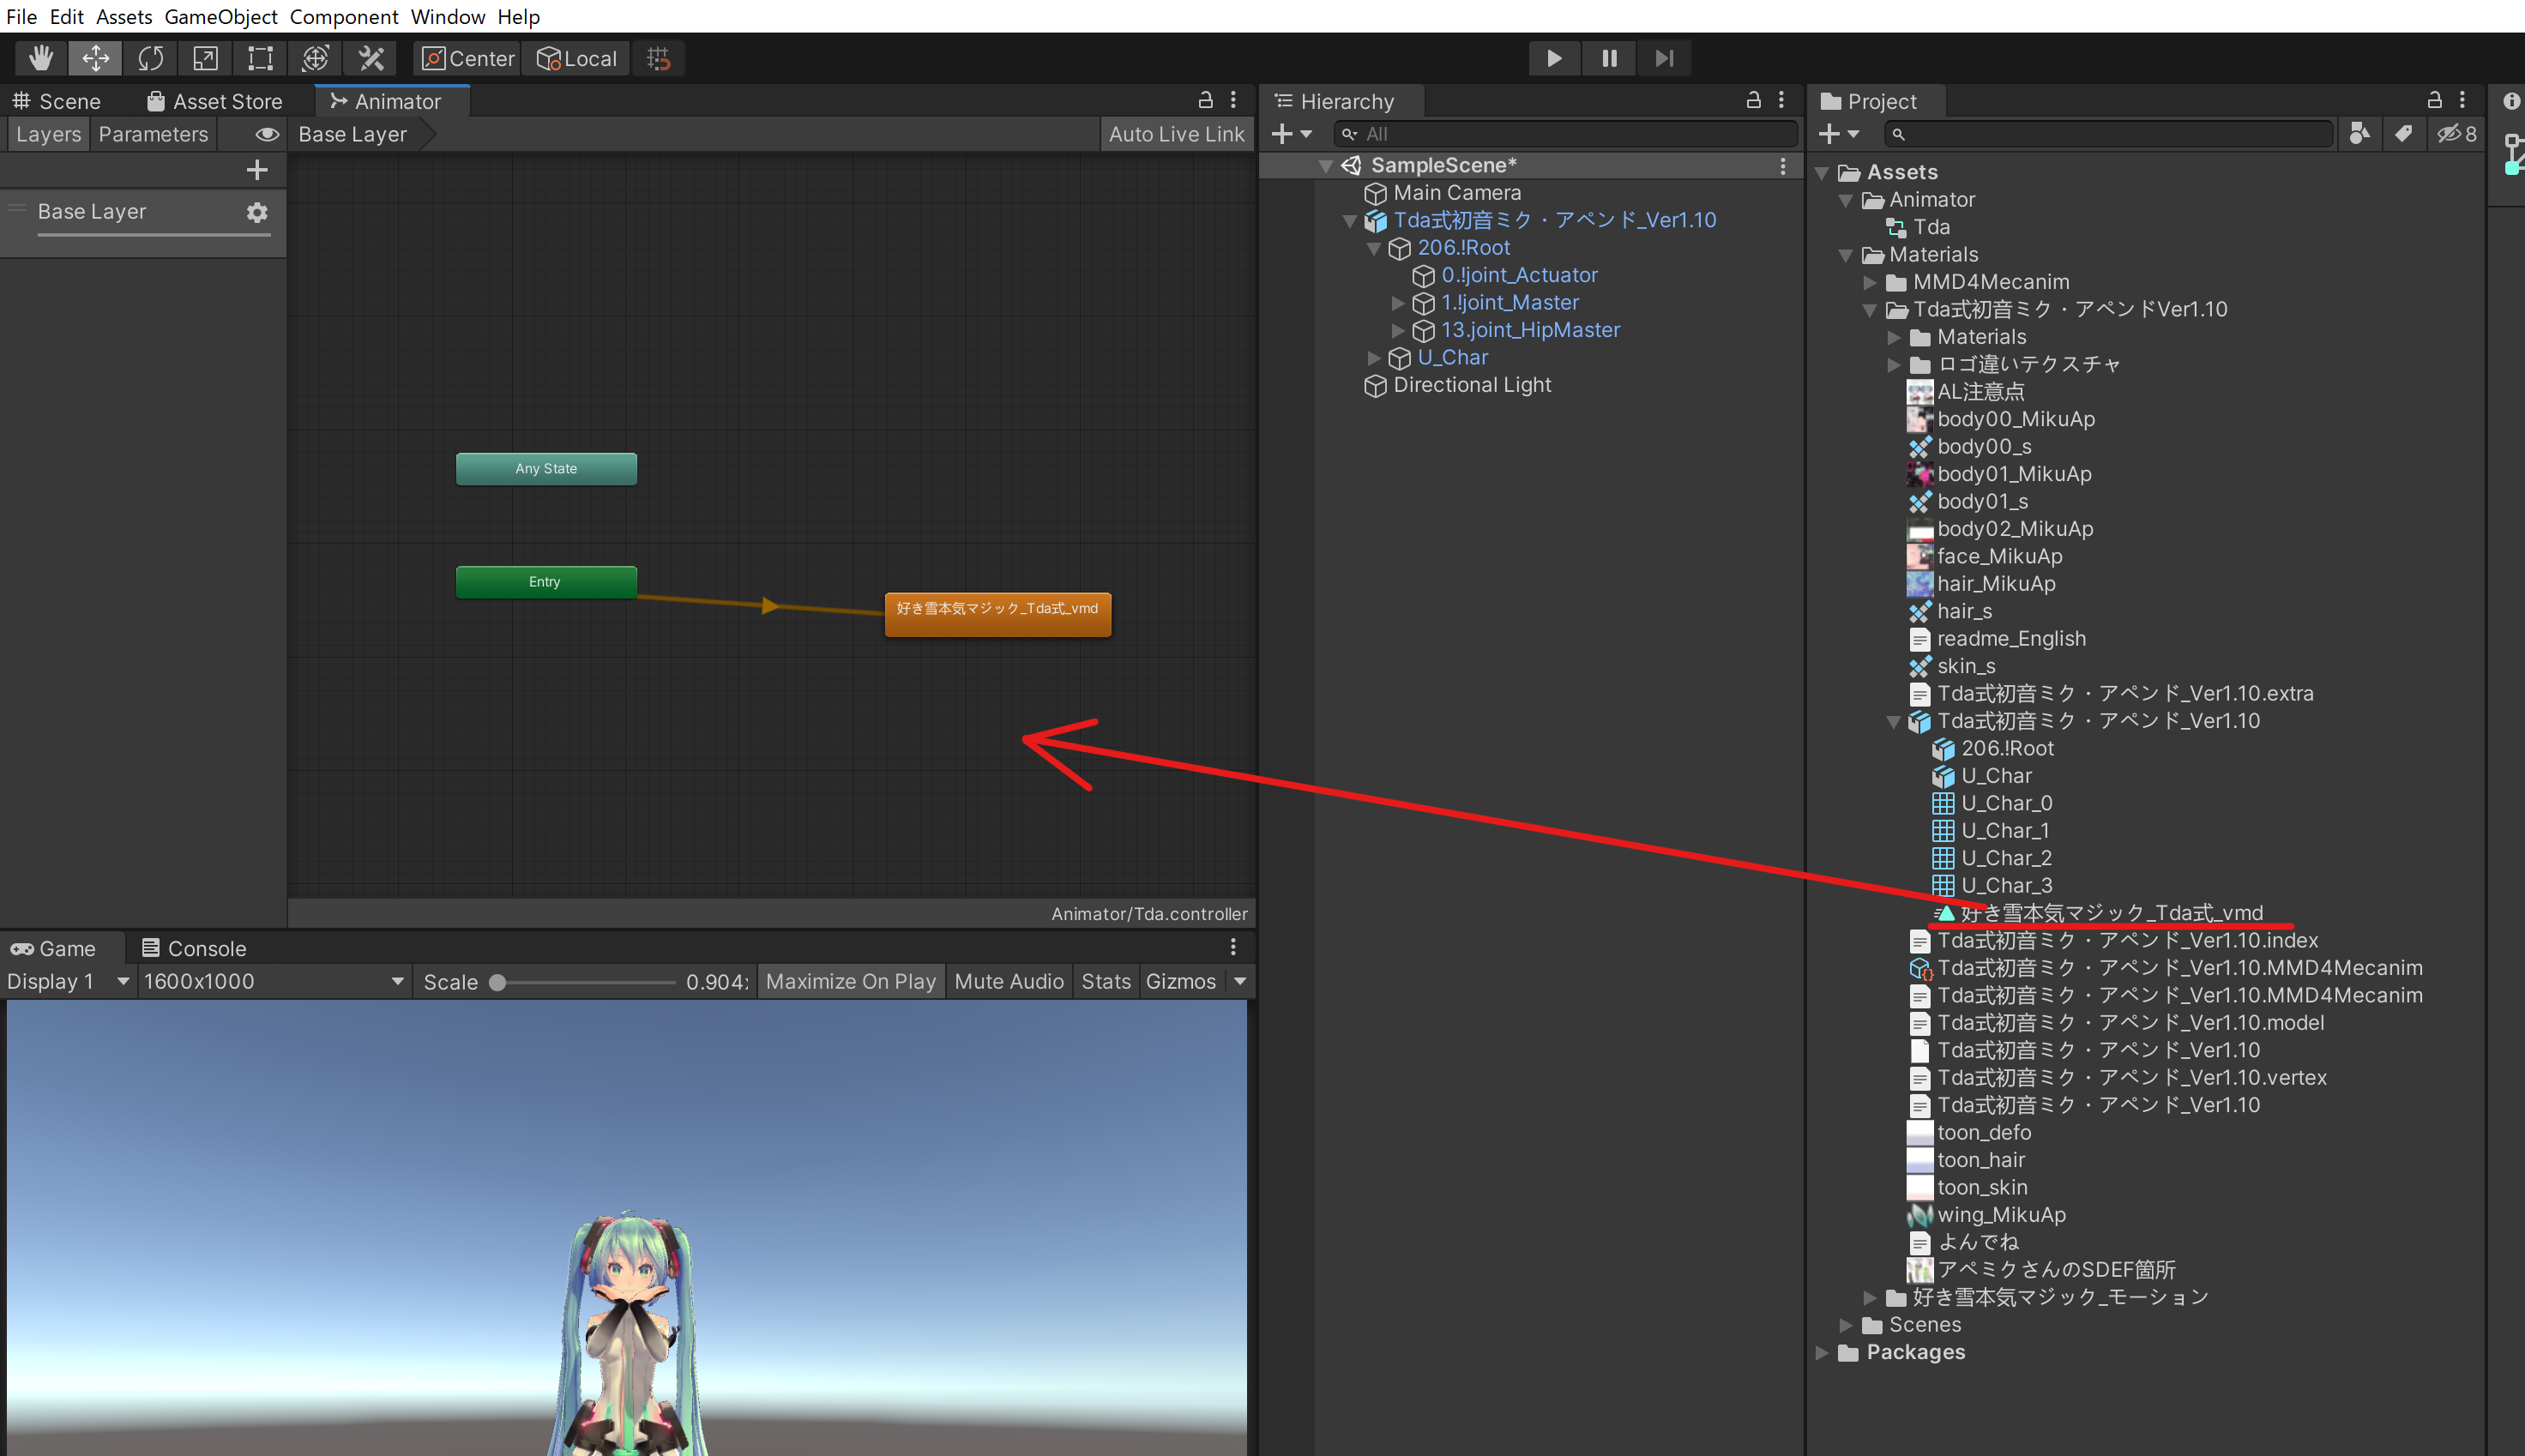Screen dimensions: 2525x1456
Task: Select the 好き雪本気マジック_Tda式_vmd state node
Action: tap(997, 612)
